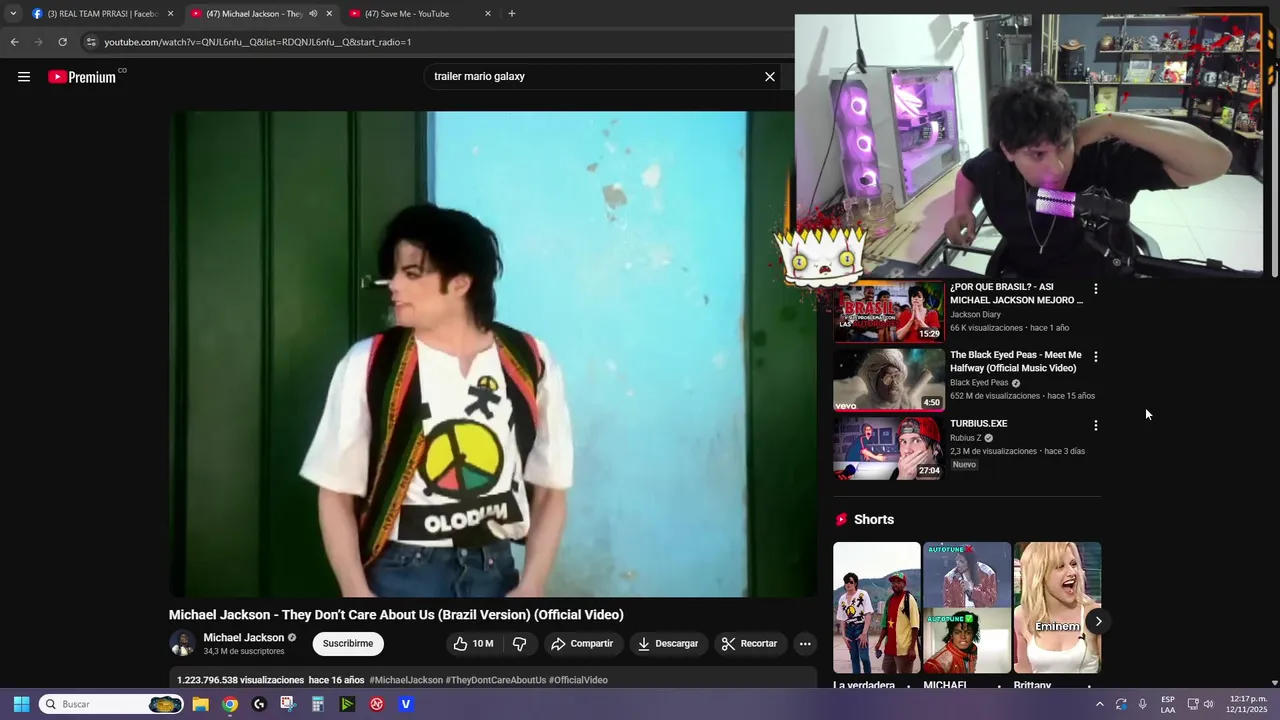Image resolution: width=1280 pixels, height=720 pixels.
Task: Click the sync icon in system tray
Action: pyautogui.click(x=1121, y=704)
